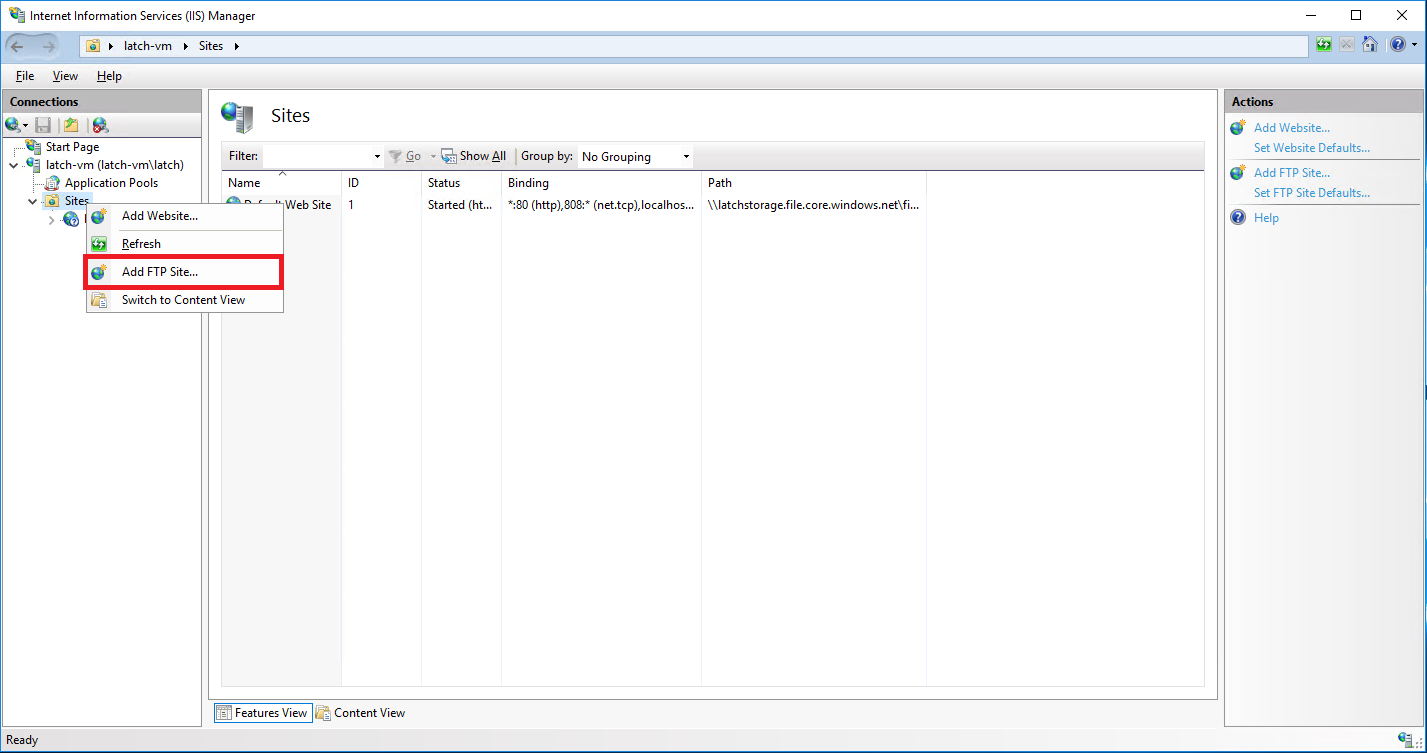
Task: Click the Save floppy icon in Connections
Action: (x=43, y=125)
